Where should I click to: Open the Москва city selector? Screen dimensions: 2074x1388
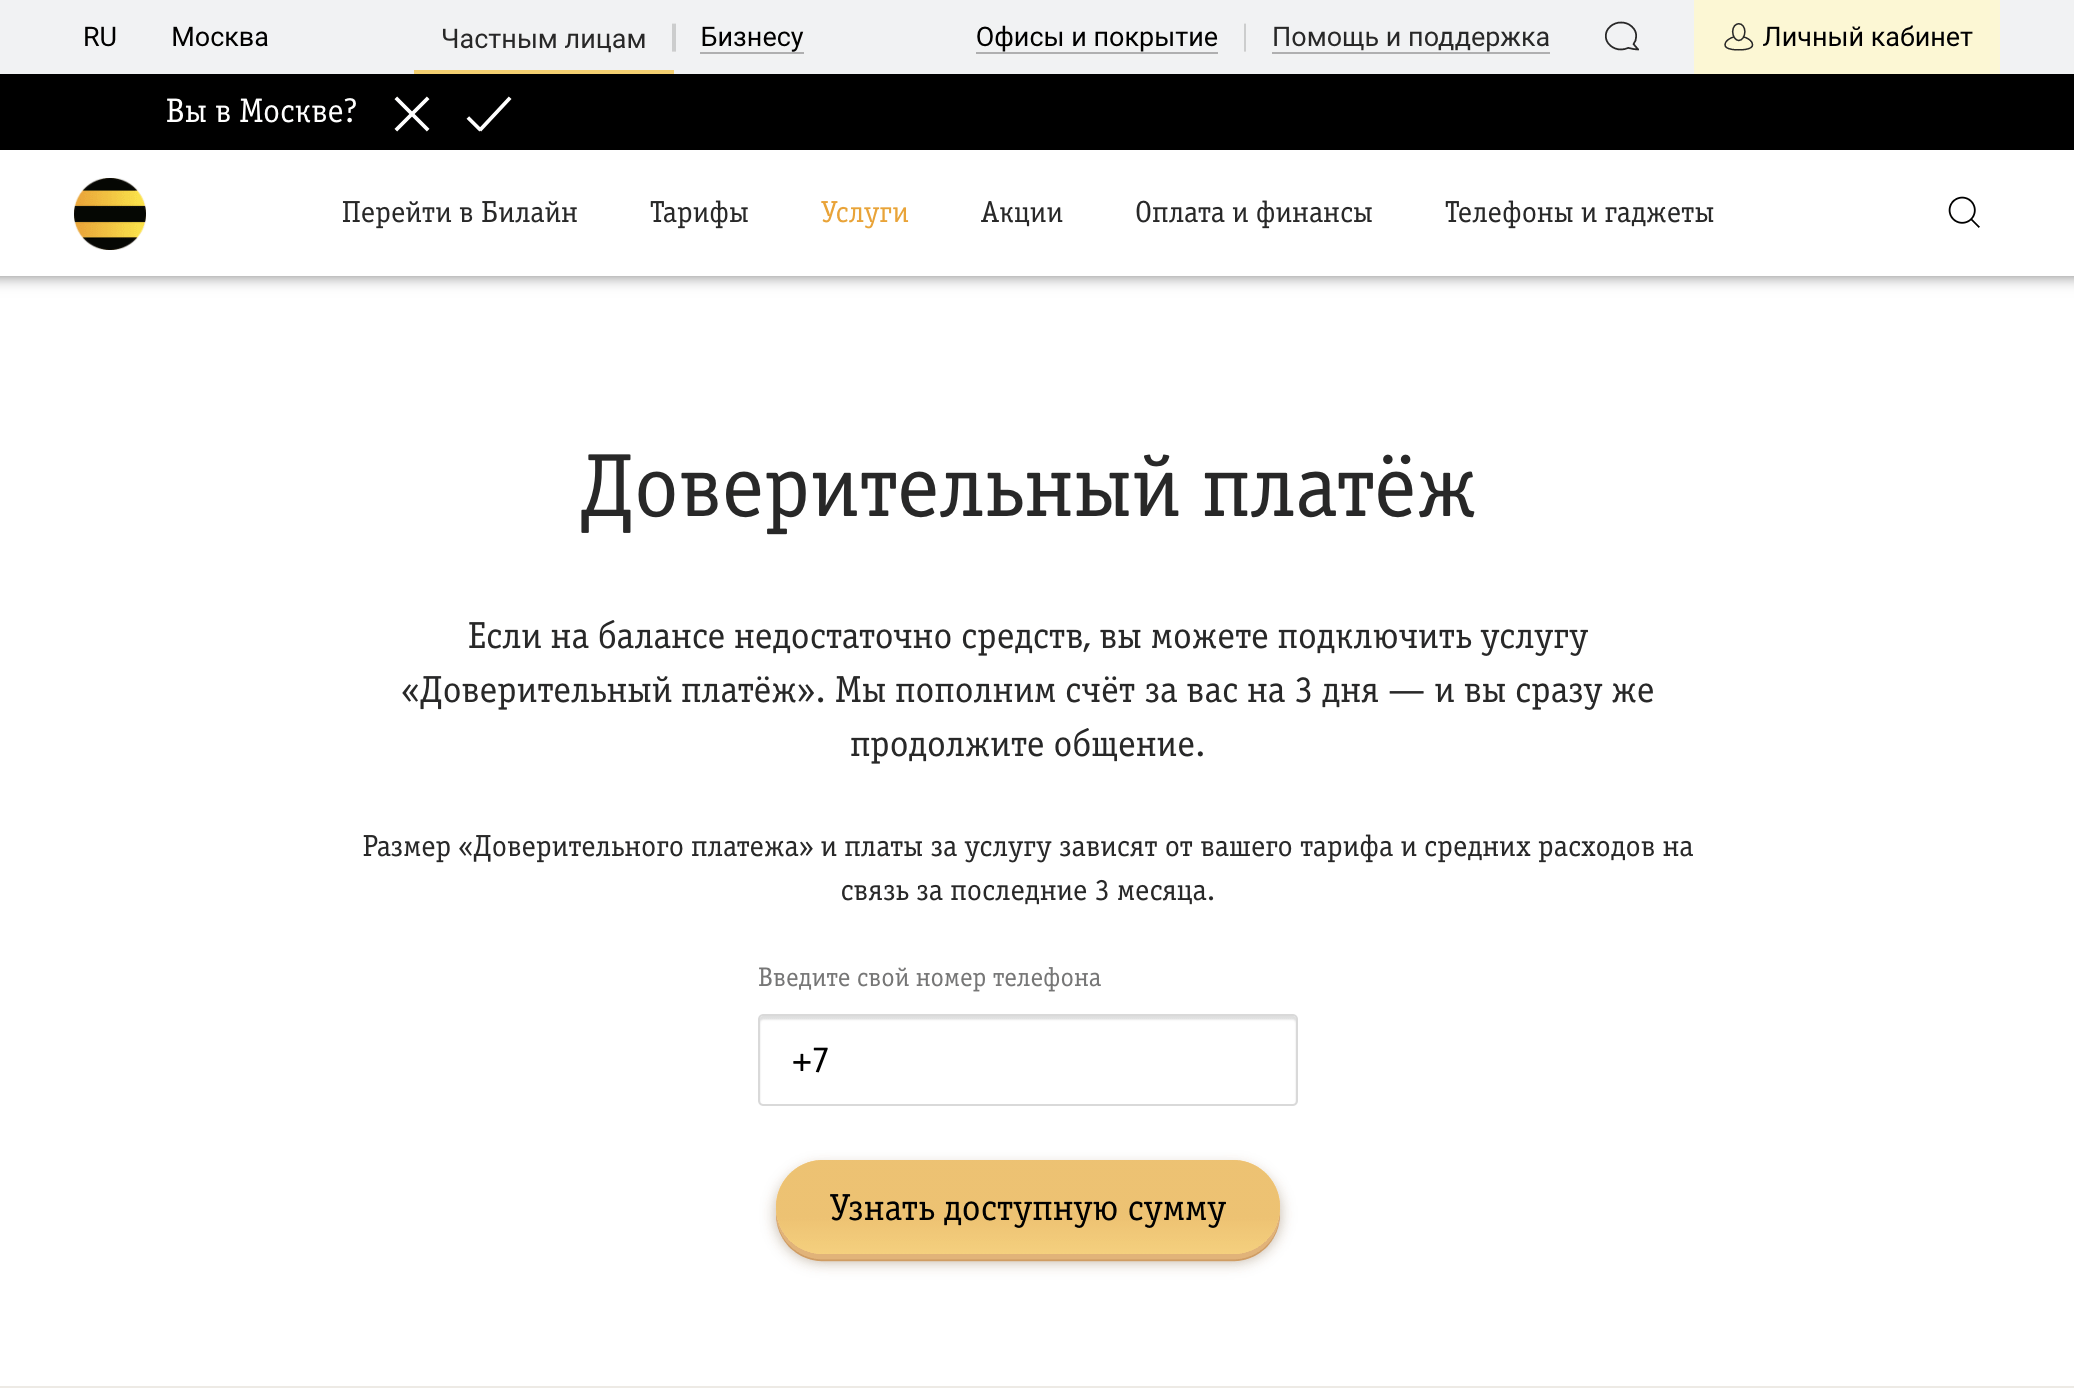[221, 37]
